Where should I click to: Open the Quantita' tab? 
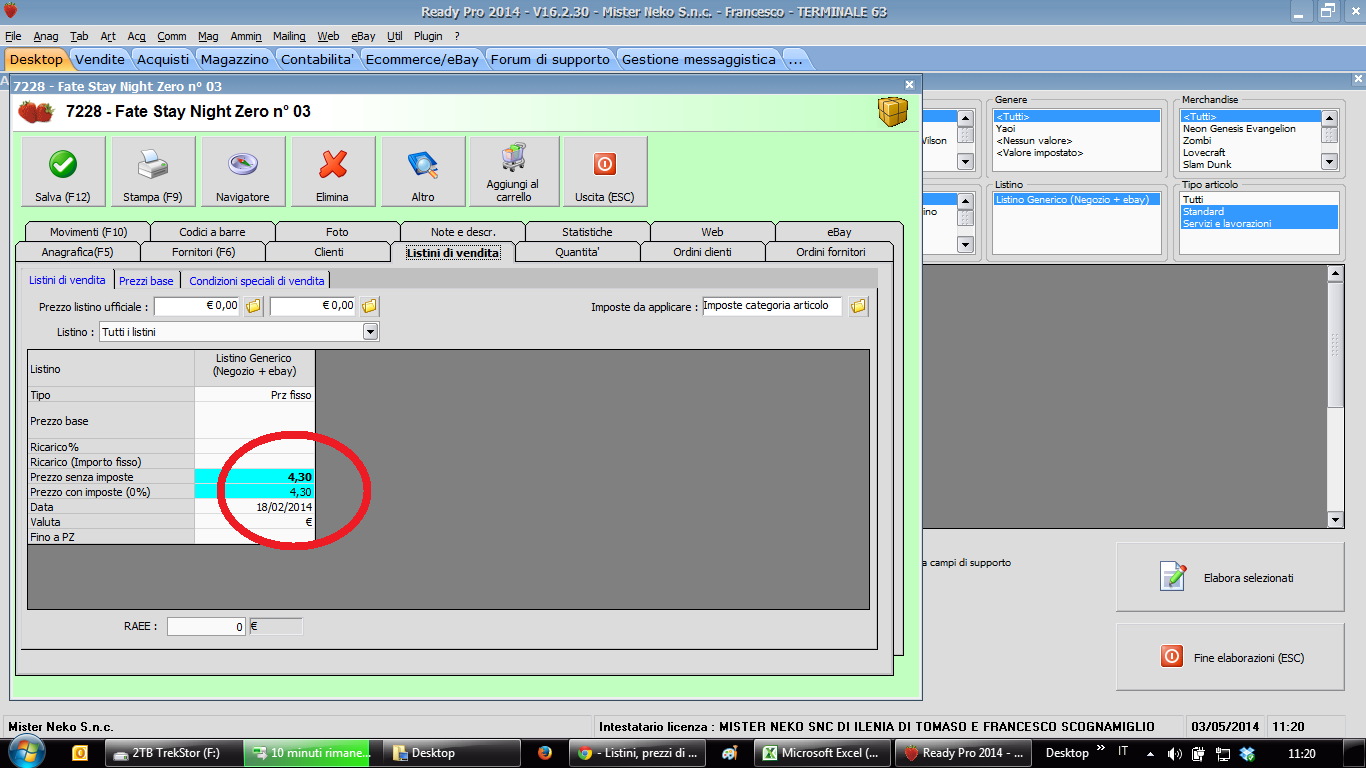[x=578, y=252]
